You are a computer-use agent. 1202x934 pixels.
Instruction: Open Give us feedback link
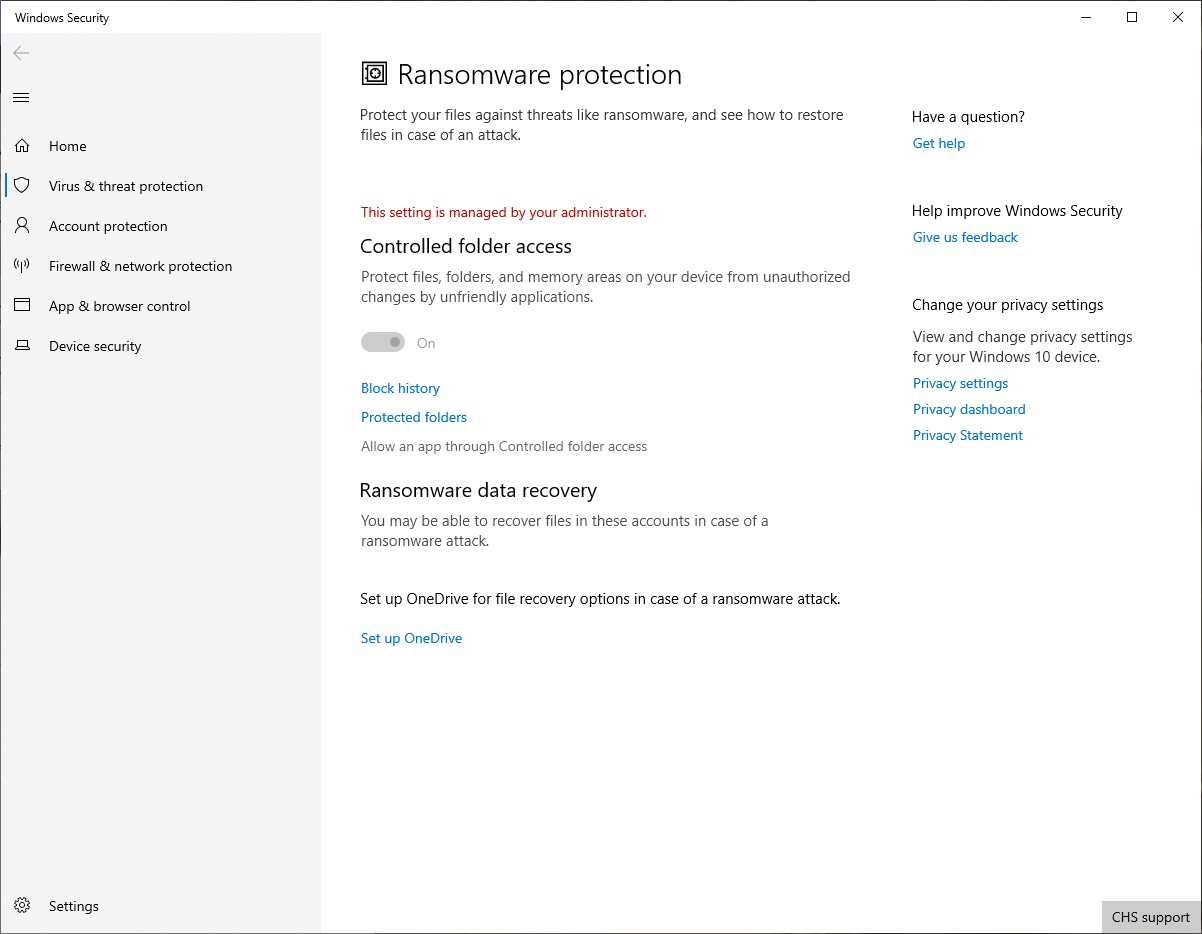pos(965,237)
